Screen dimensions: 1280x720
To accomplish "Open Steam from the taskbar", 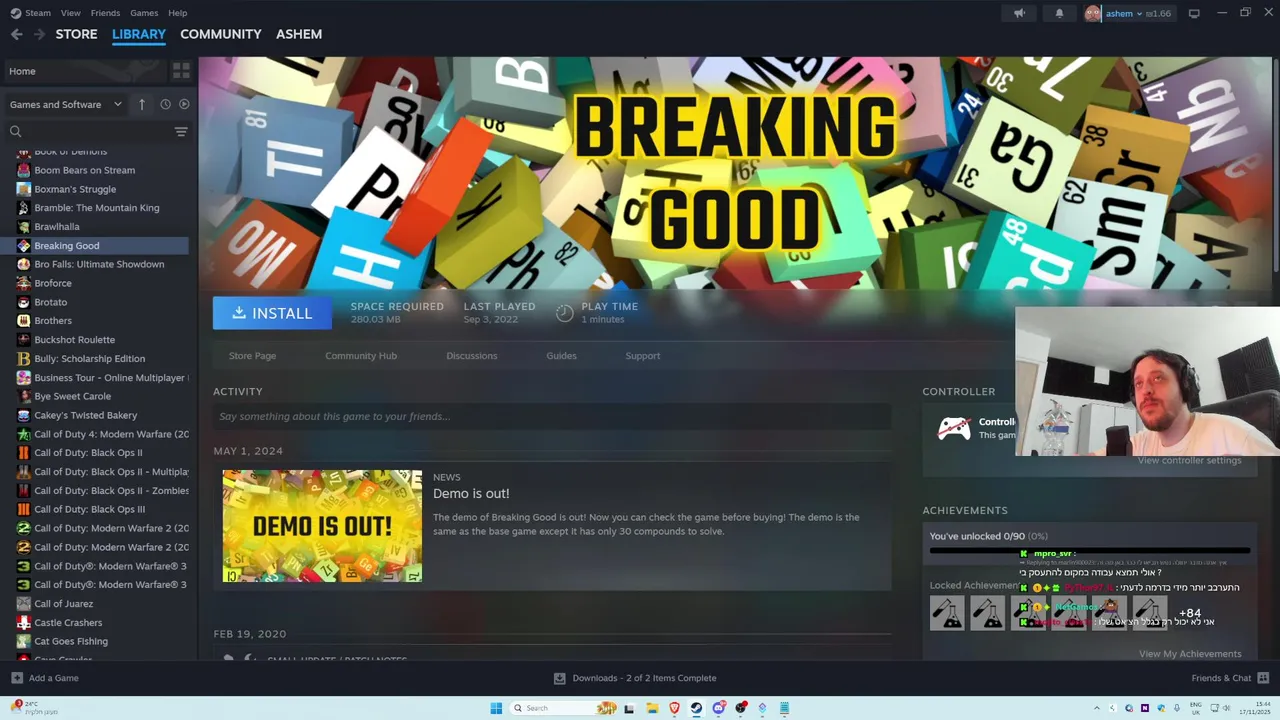I will tap(696, 708).
